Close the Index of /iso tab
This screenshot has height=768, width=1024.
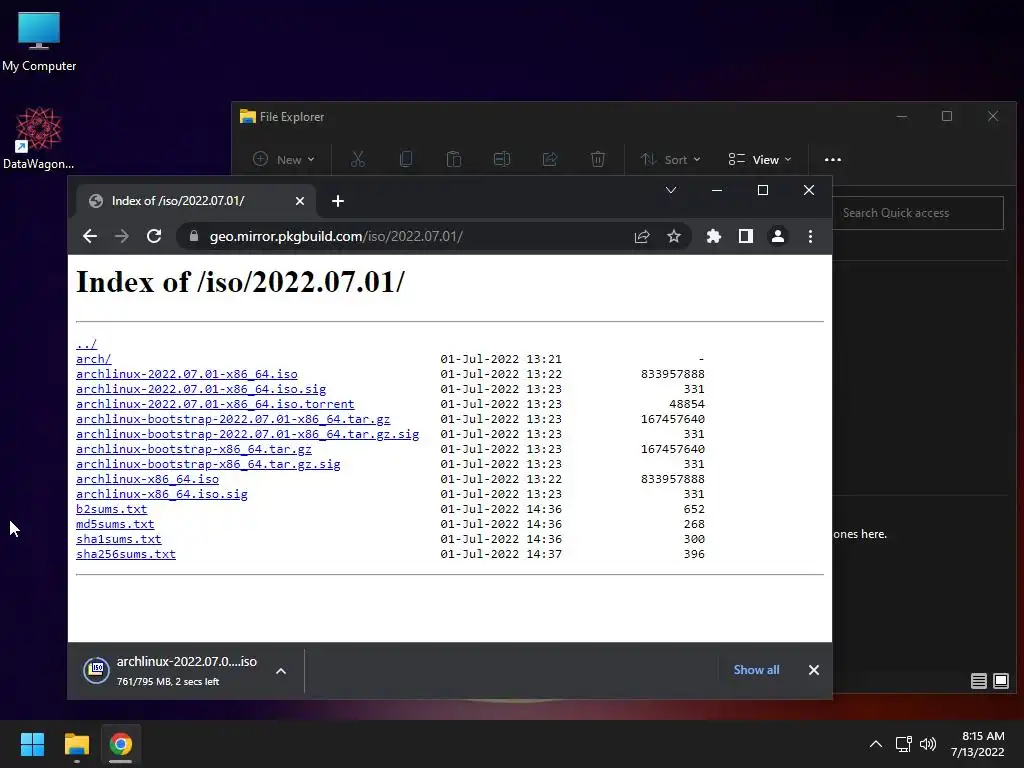pos(300,201)
